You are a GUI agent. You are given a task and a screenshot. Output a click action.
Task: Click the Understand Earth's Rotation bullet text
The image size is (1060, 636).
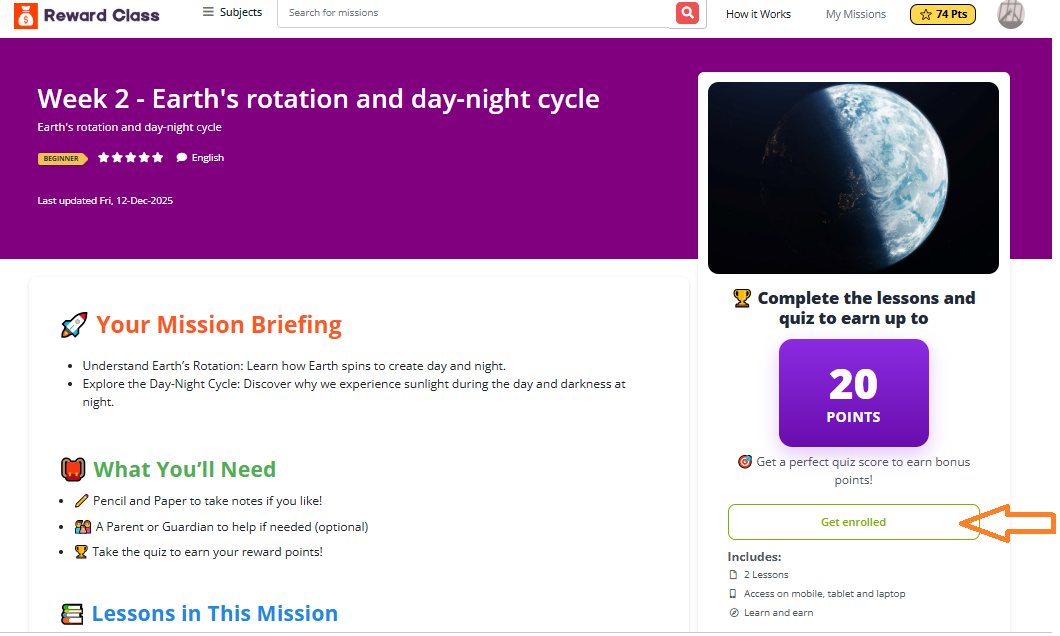294,366
